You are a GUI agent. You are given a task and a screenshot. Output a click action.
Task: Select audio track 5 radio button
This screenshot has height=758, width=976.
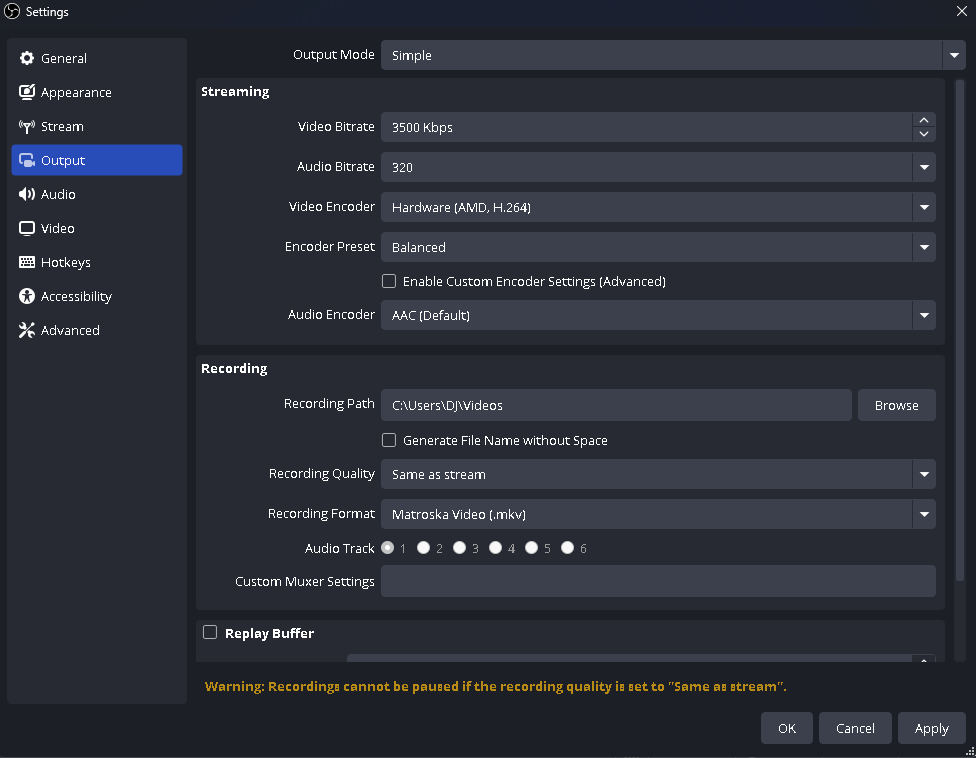pos(532,548)
